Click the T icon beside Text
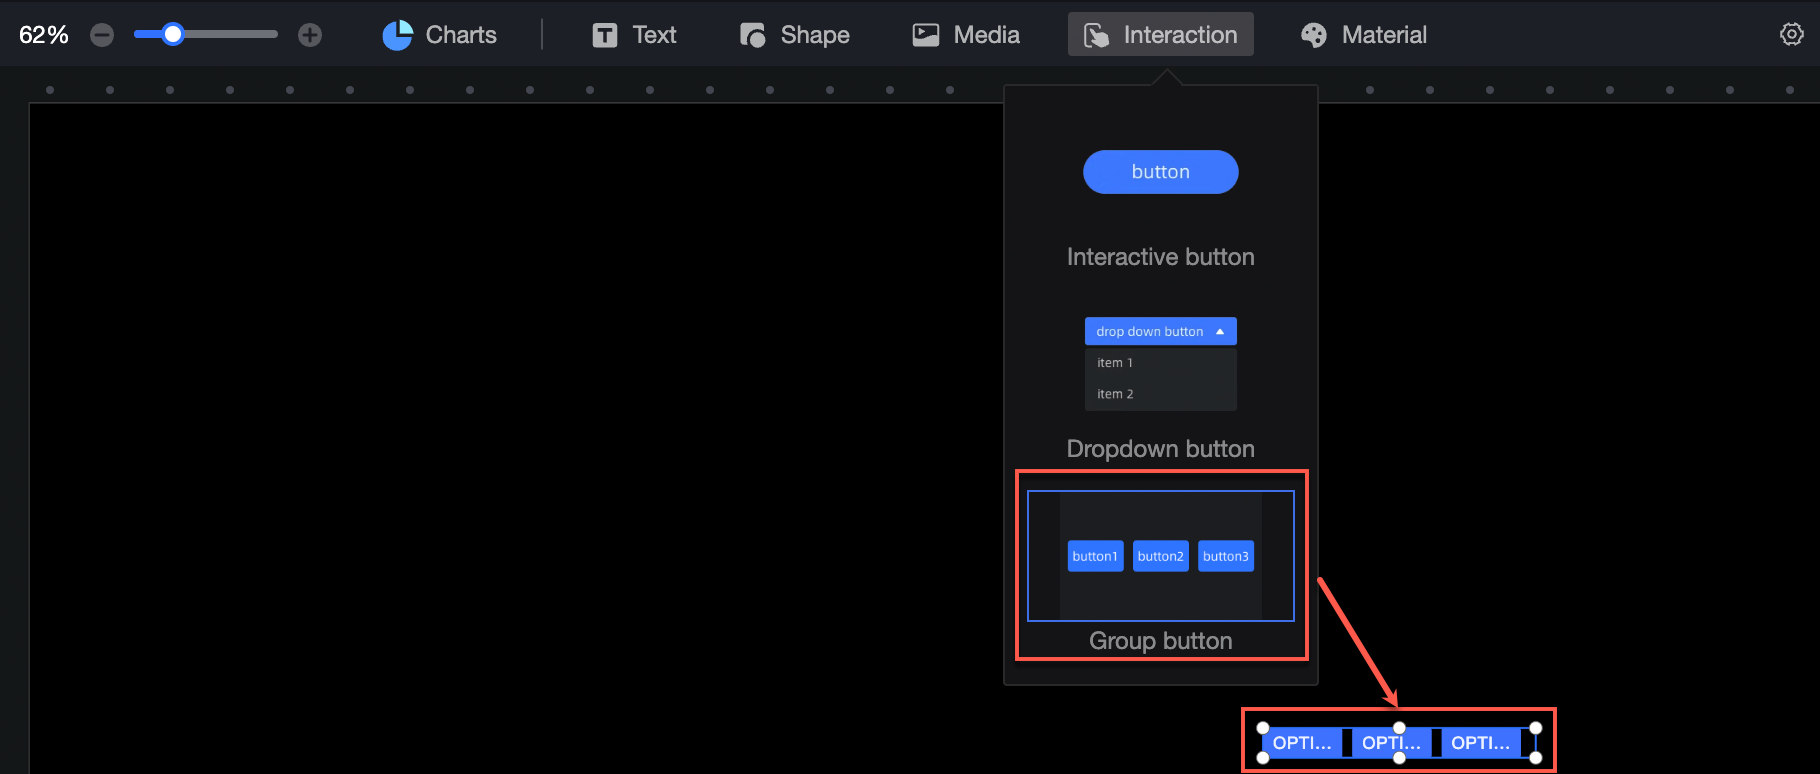The width and height of the screenshot is (1820, 774). [x=604, y=35]
